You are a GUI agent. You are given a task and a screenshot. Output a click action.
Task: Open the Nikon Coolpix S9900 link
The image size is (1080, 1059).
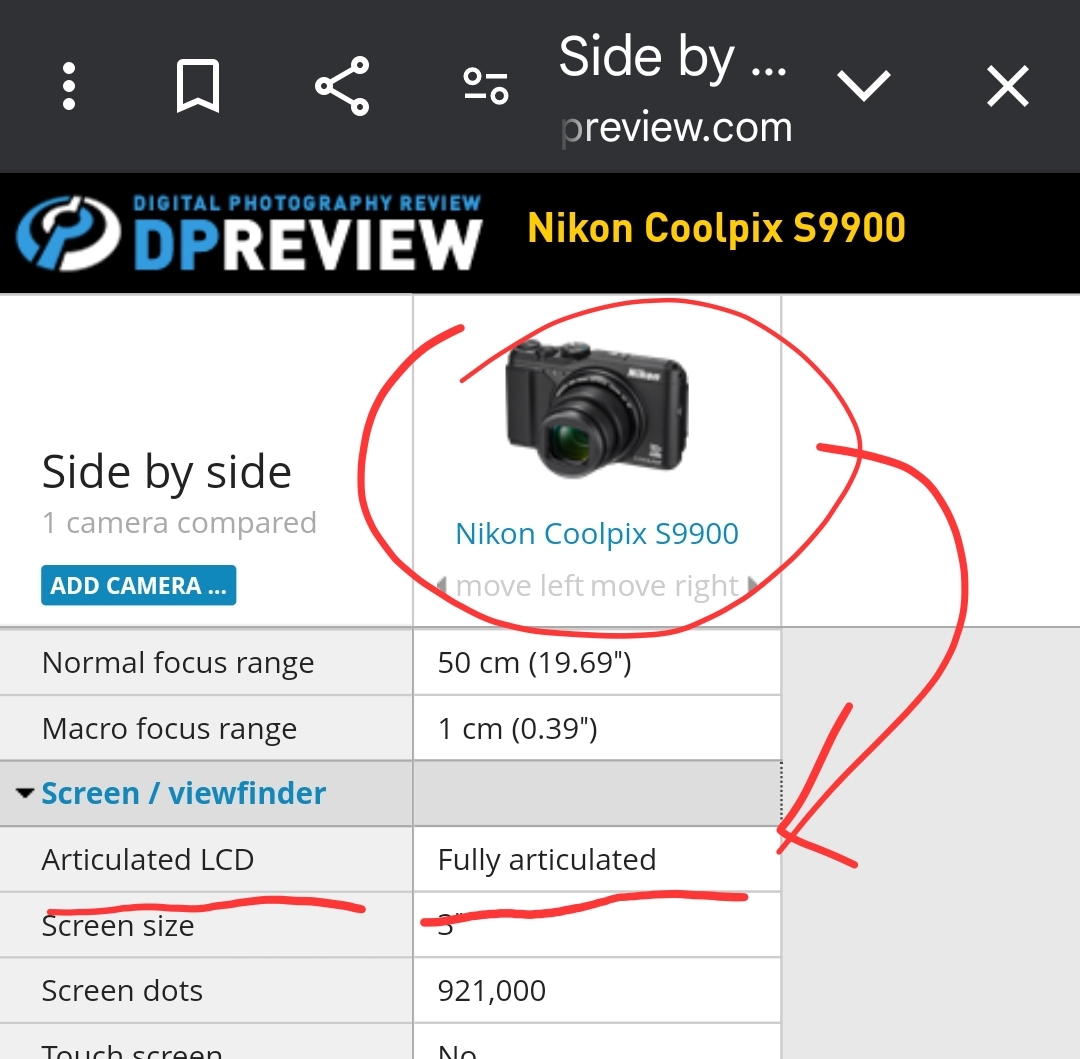point(596,534)
